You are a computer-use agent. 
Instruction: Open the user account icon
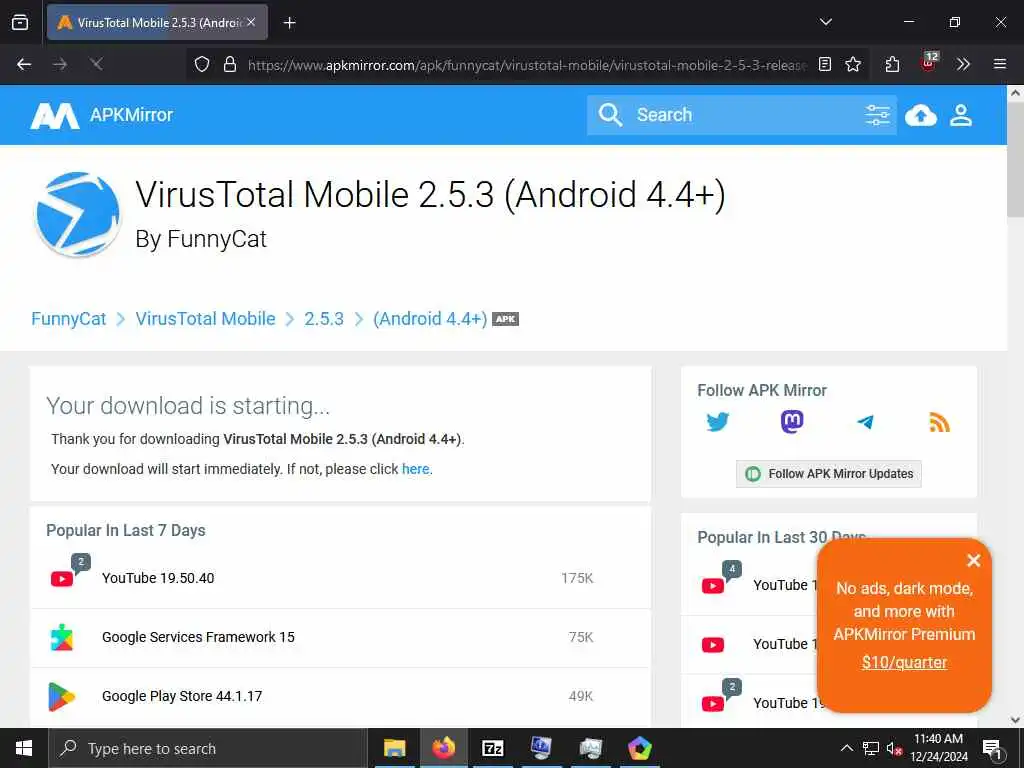coord(961,115)
